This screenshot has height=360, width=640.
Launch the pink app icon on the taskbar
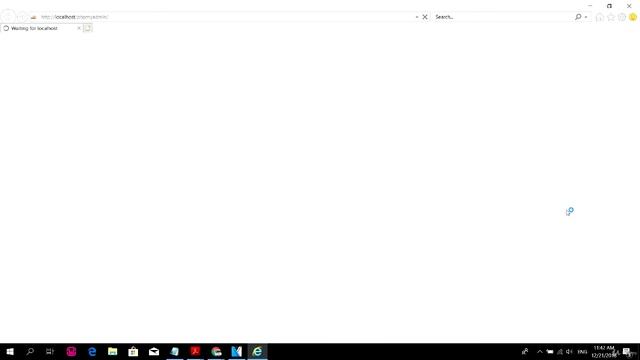(71, 351)
